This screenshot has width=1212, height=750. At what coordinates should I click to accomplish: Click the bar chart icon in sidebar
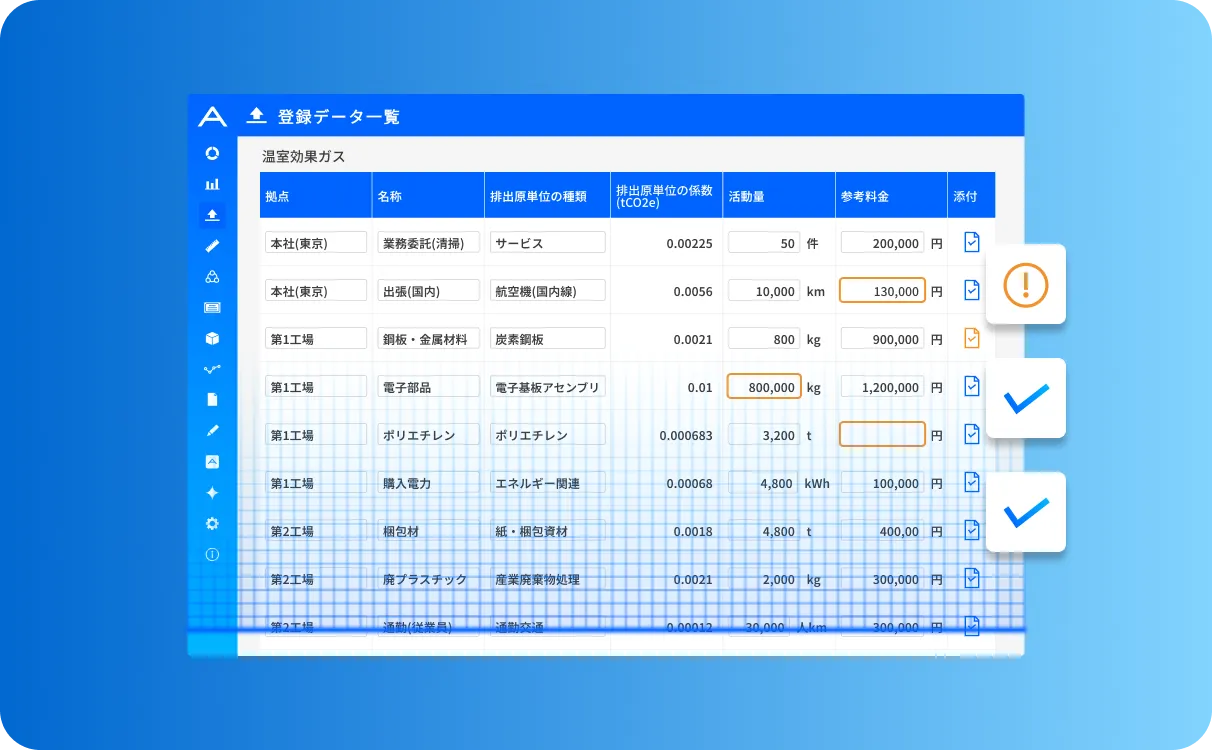(212, 184)
